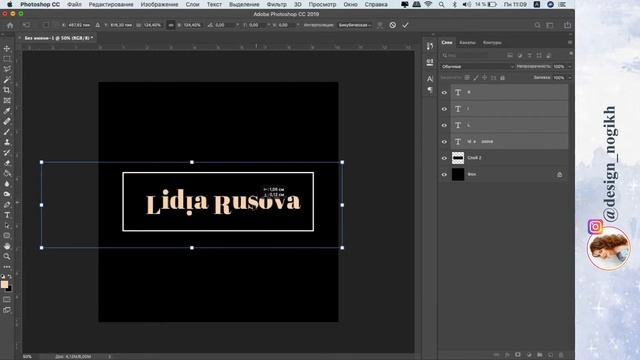Click the foreground color swatch
Screen dimensions: 640x360
(4, 284)
